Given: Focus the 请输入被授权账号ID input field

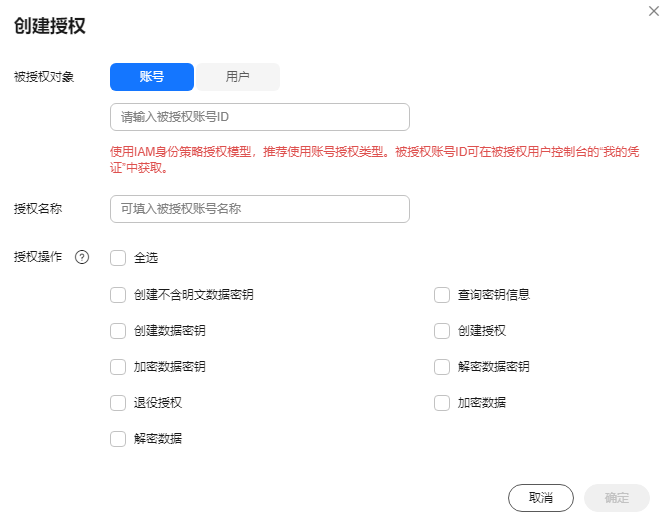Looking at the screenshot, I should 260,117.
